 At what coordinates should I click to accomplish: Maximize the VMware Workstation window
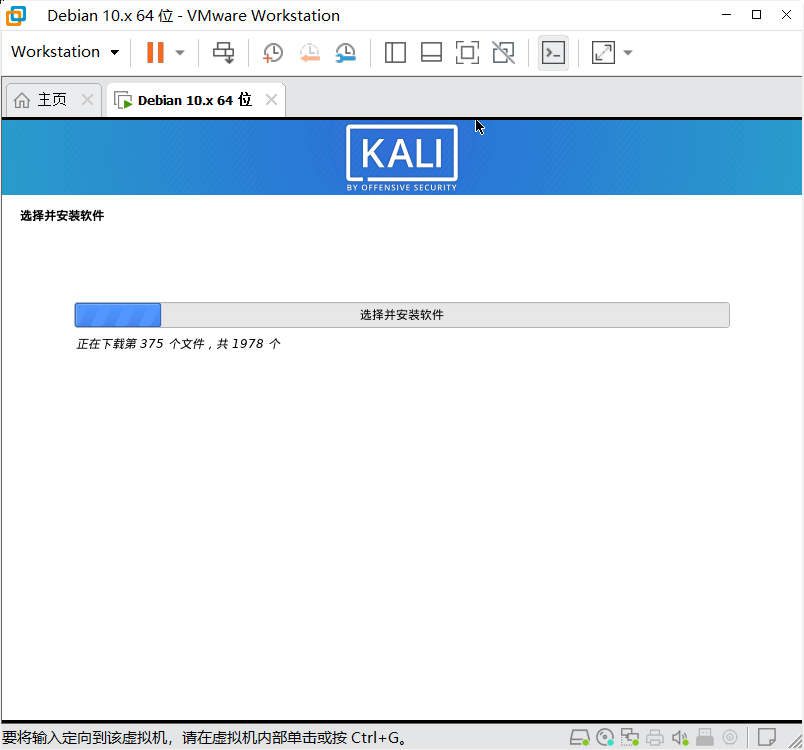pyautogui.click(x=756, y=15)
